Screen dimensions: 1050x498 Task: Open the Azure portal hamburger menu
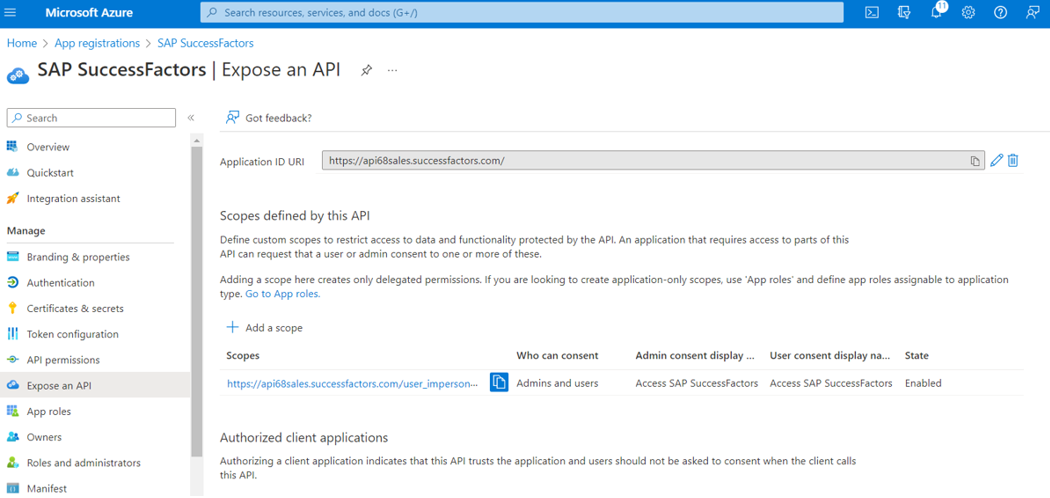pos(10,13)
